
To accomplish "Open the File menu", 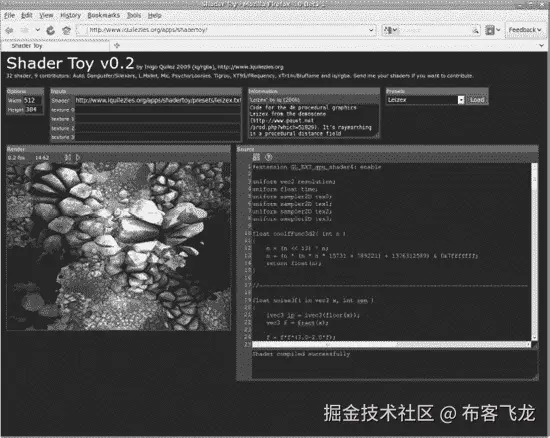I will (9, 15).
